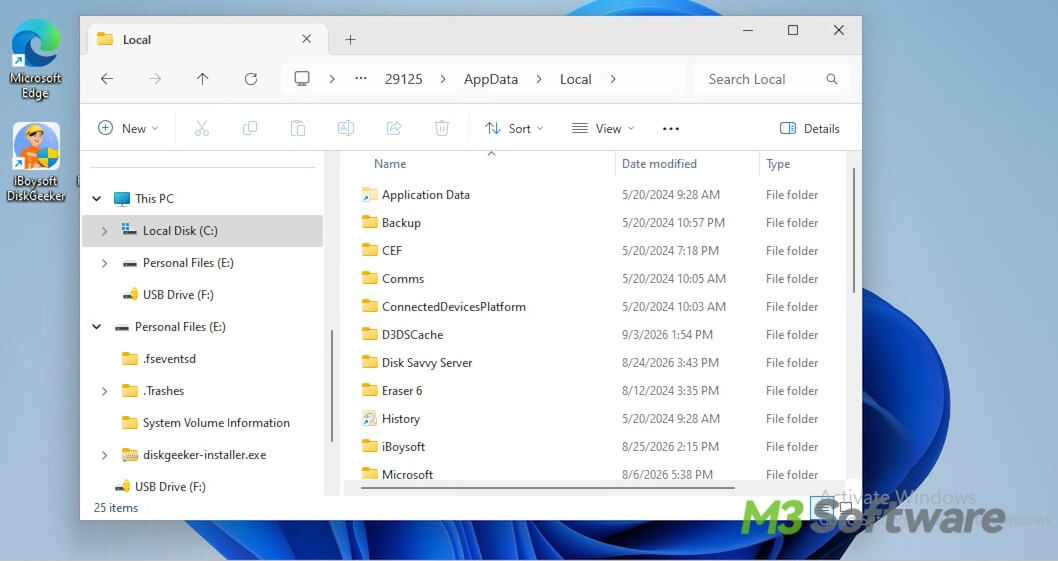Click the PC monitor icon in address bar

(302, 79)
